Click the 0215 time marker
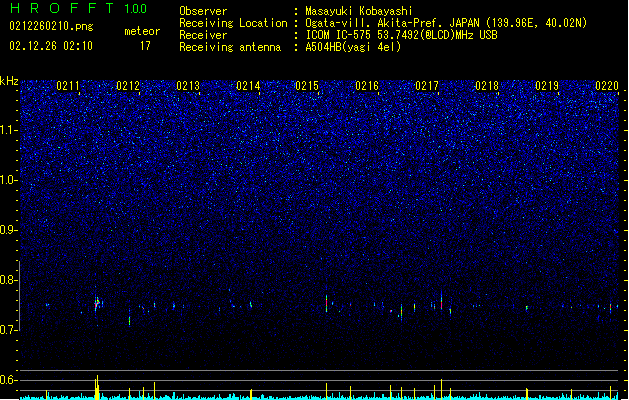 pyautogui.click(x=307, y=86)
